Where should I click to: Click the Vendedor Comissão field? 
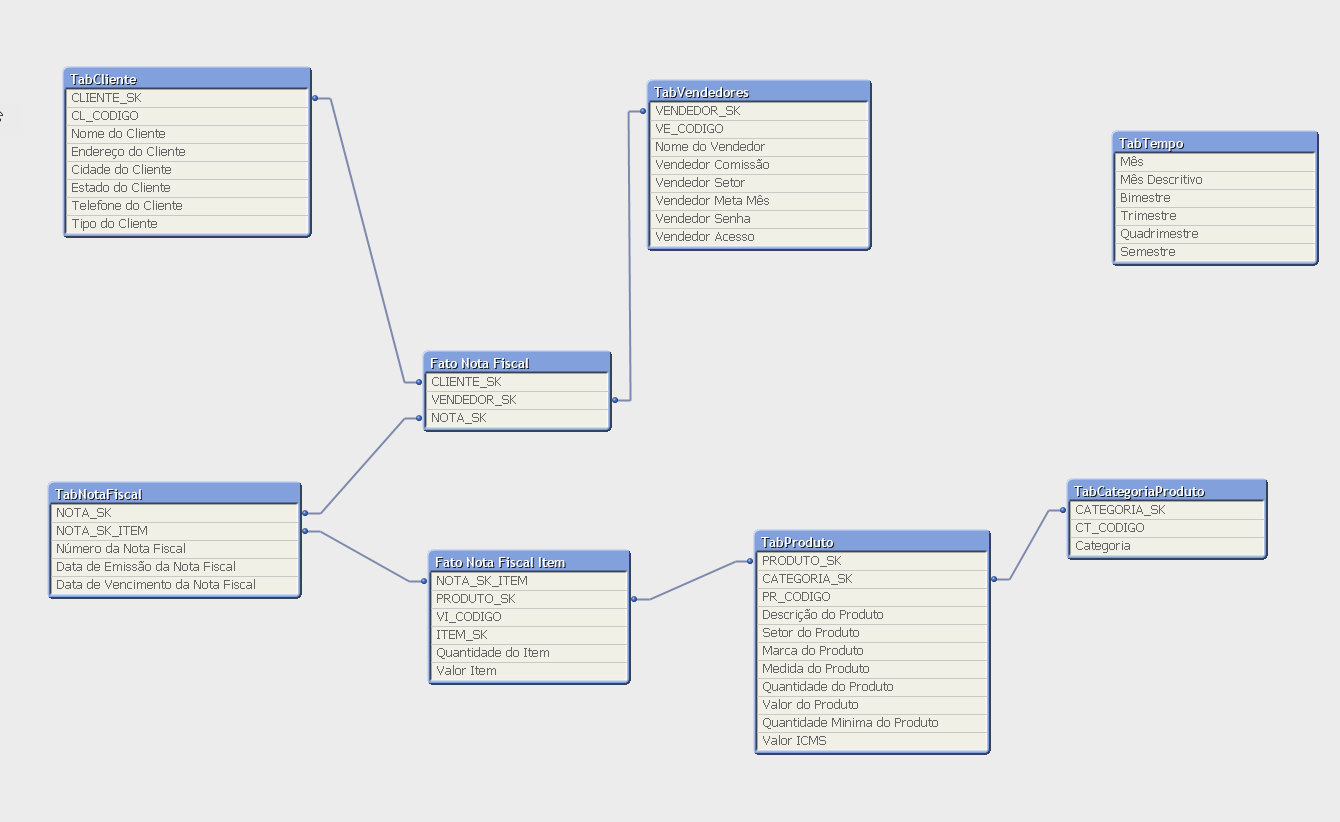coord(759,165)
